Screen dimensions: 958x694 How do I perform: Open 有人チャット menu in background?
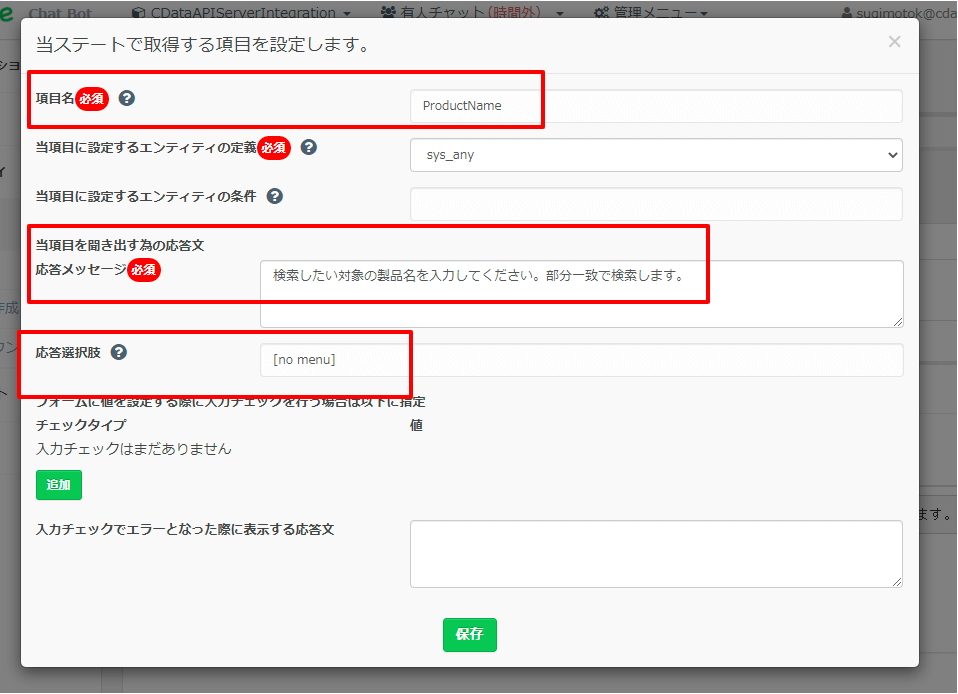point(472,12)
